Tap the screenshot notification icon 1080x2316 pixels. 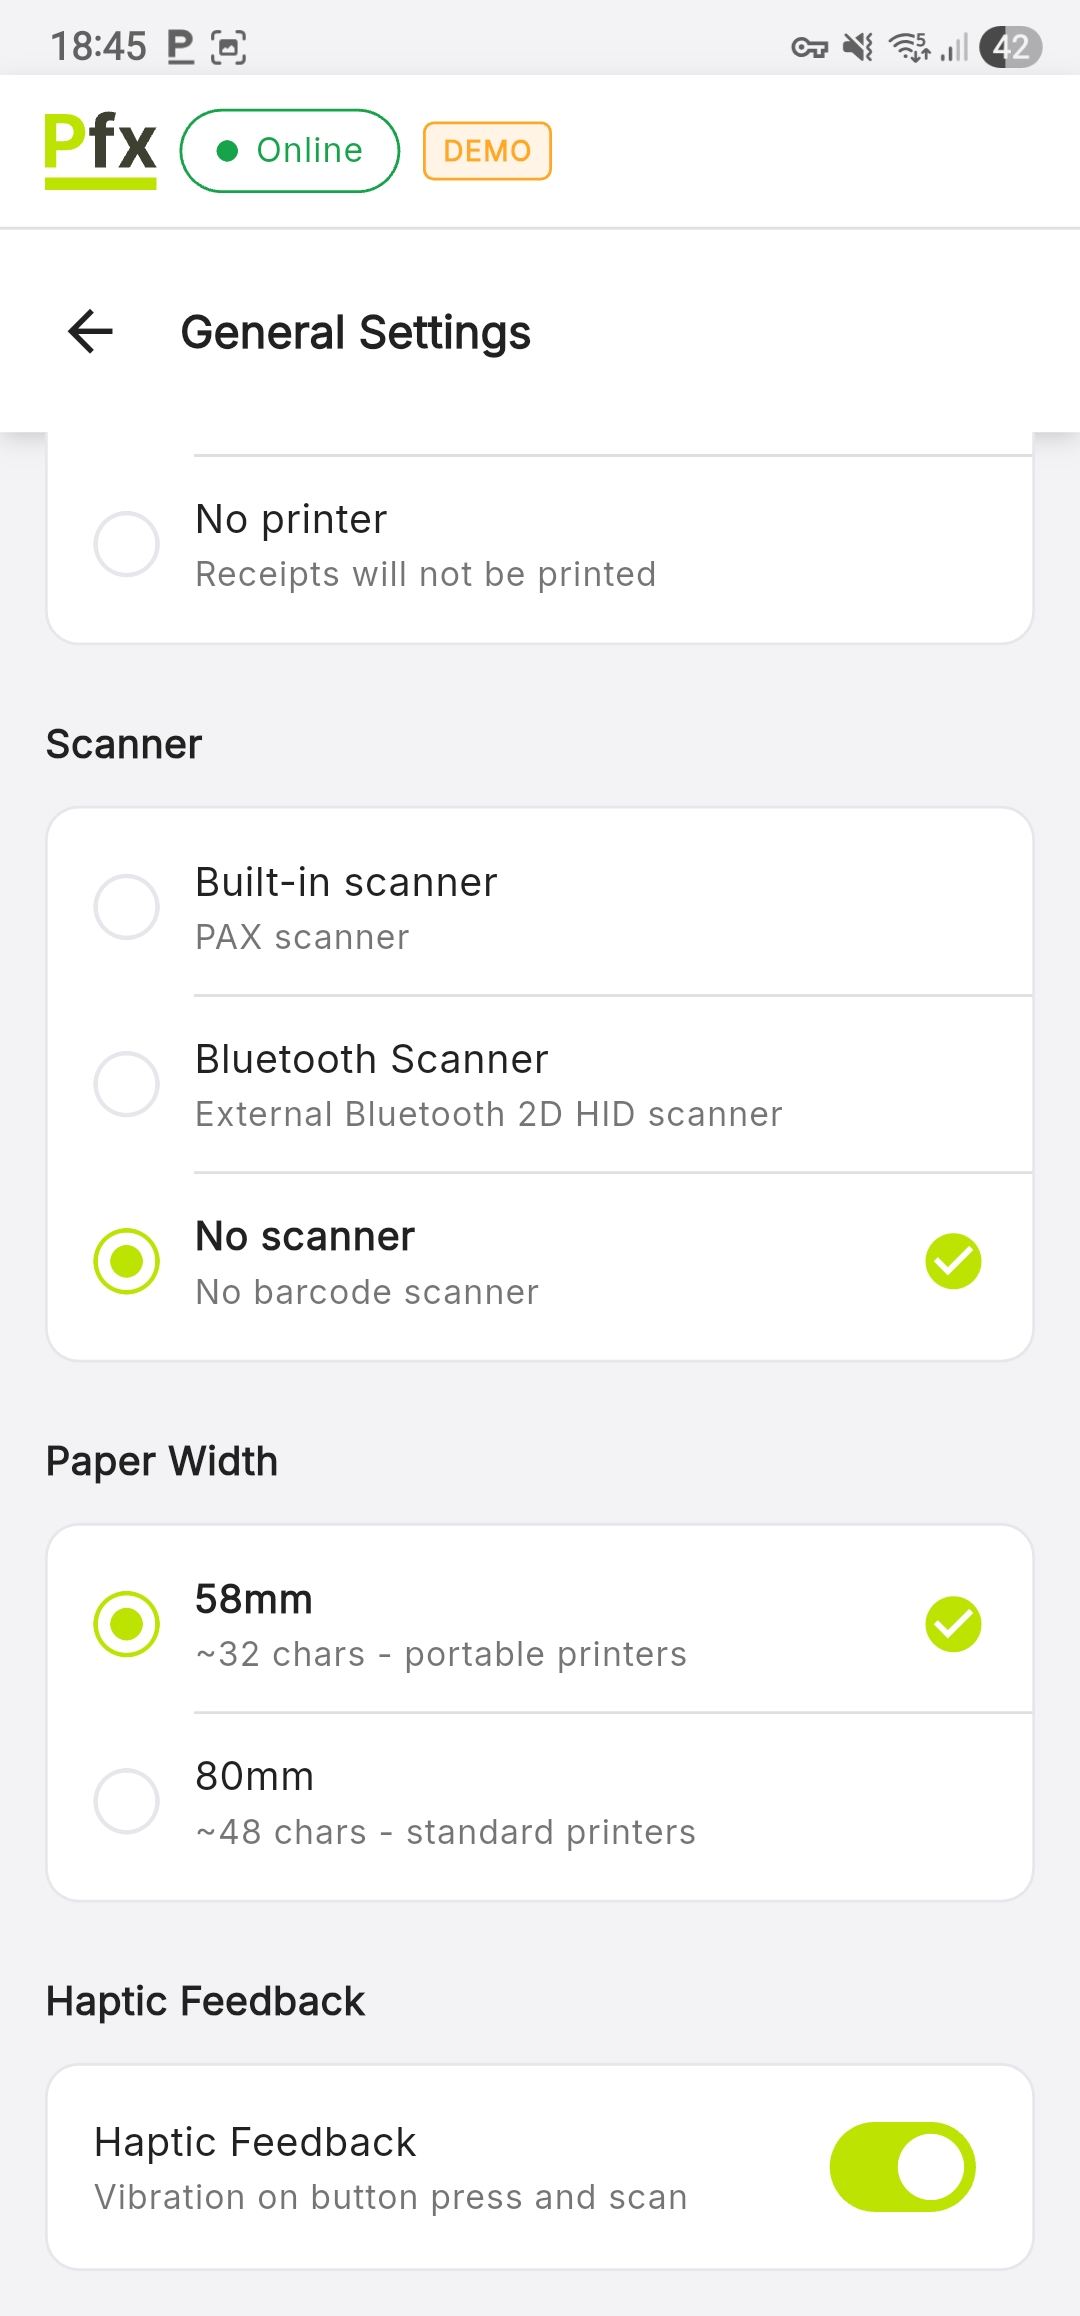coord(229,47)
